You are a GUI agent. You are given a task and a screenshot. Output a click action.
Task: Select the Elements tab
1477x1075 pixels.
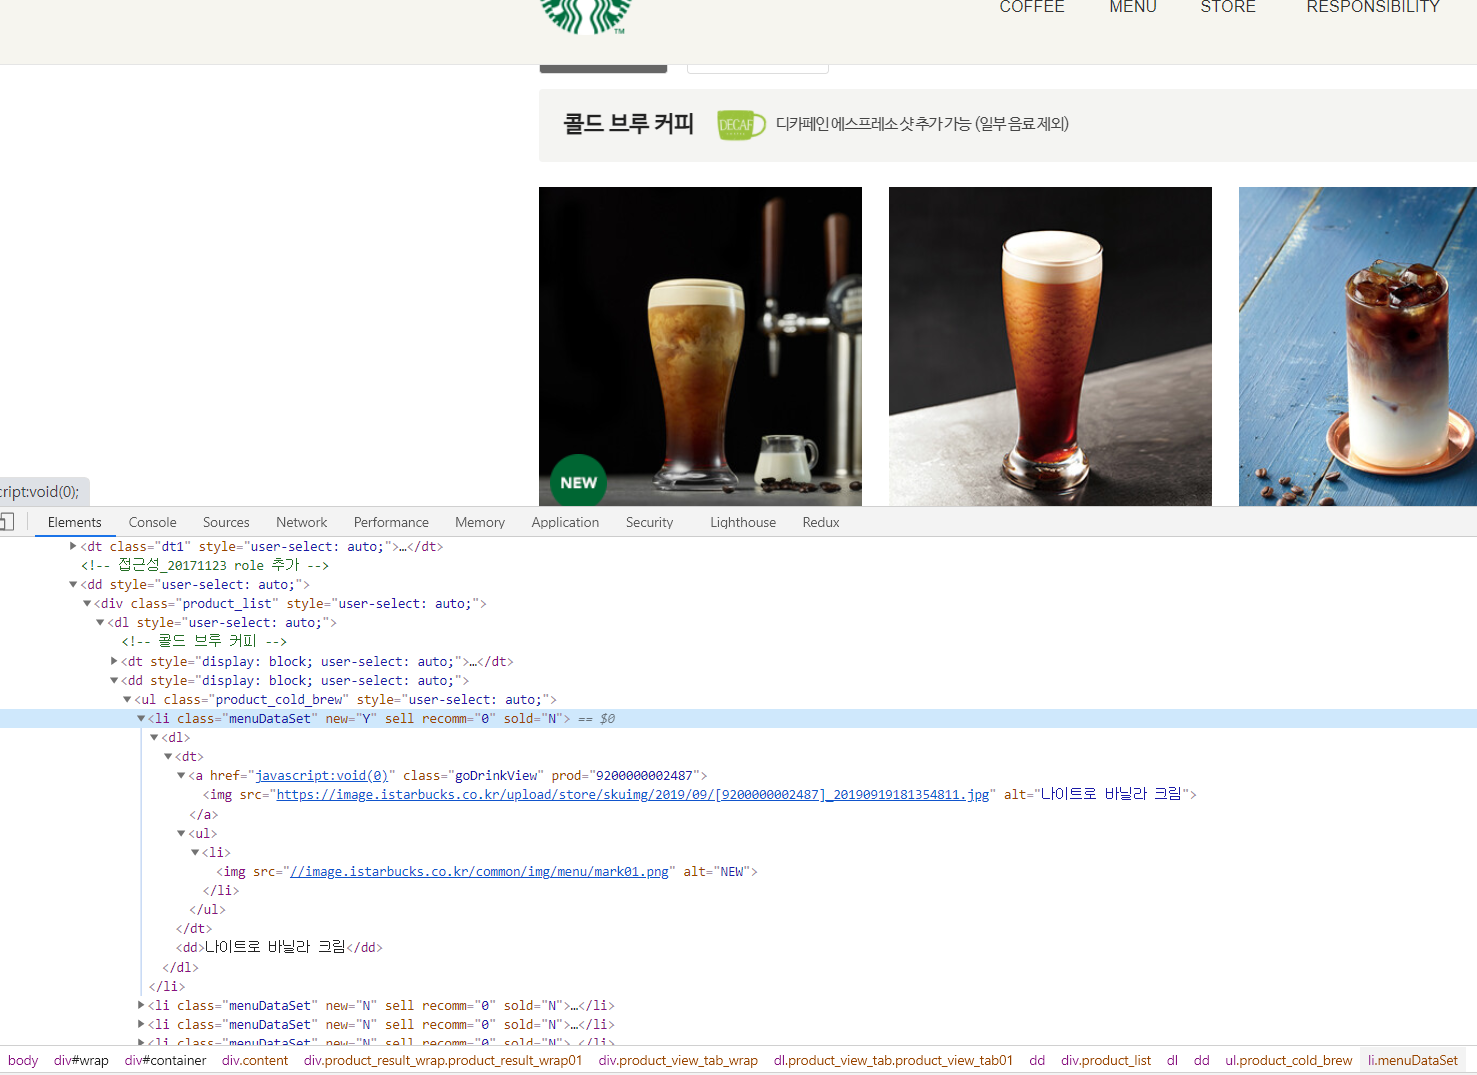[x=75, y=522]
